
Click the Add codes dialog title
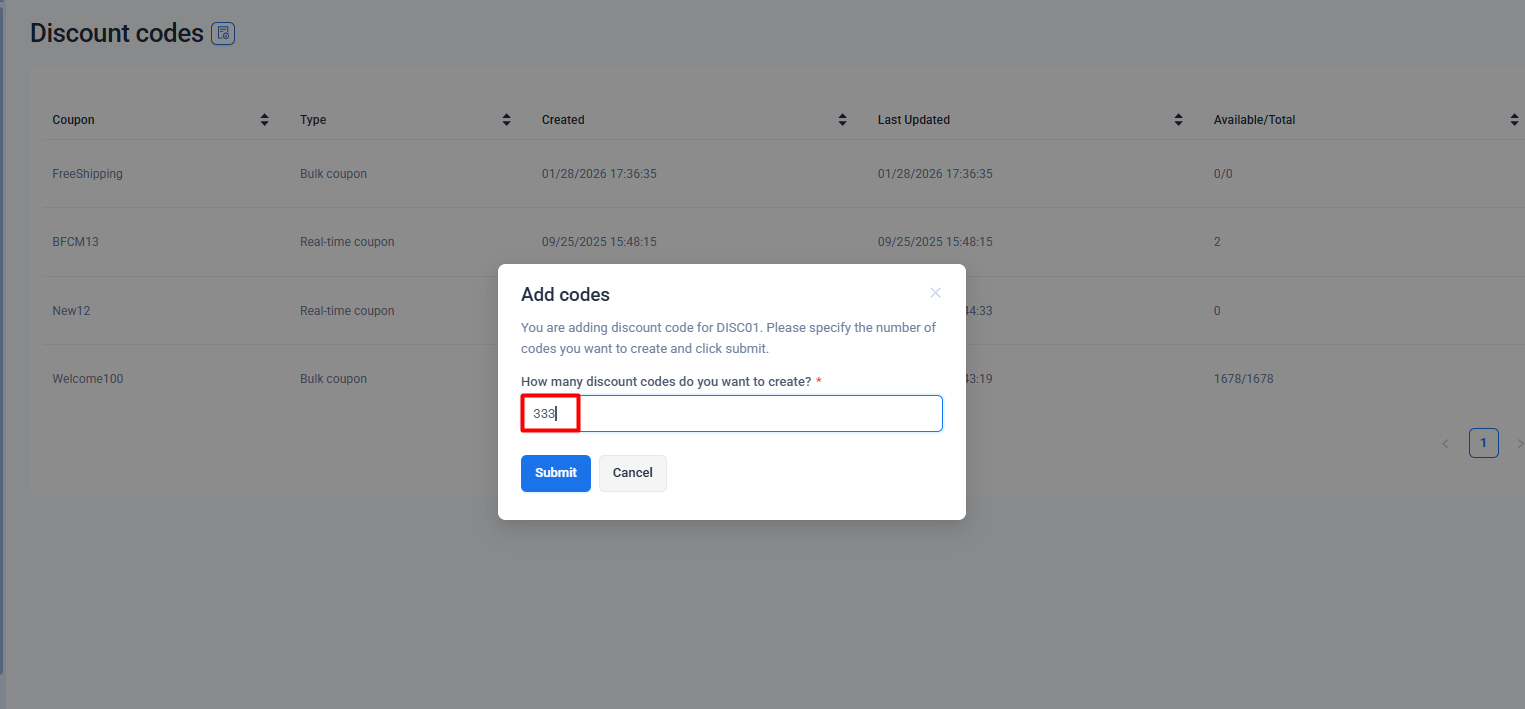[566, 295]
